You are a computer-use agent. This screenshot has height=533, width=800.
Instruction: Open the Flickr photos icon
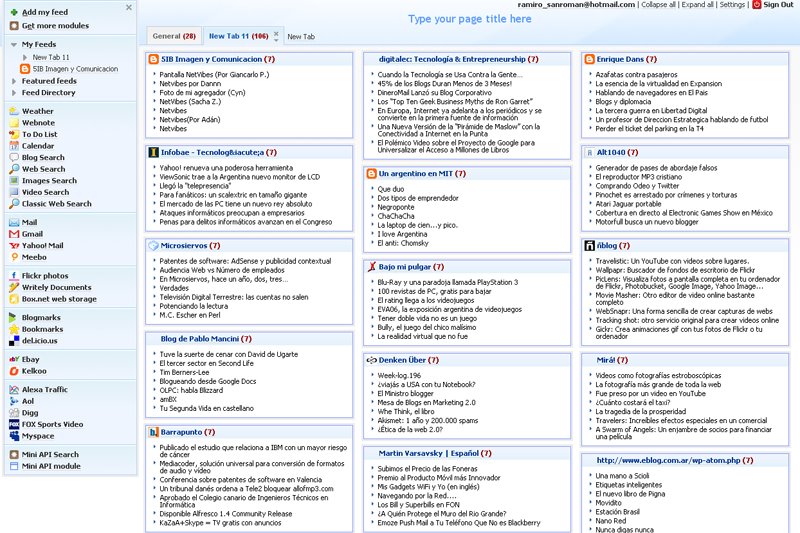coord(14,275)
